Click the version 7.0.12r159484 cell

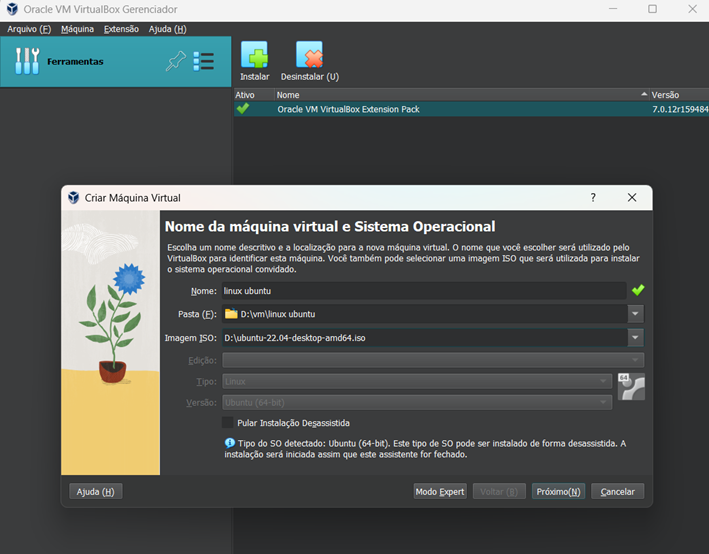680,109
